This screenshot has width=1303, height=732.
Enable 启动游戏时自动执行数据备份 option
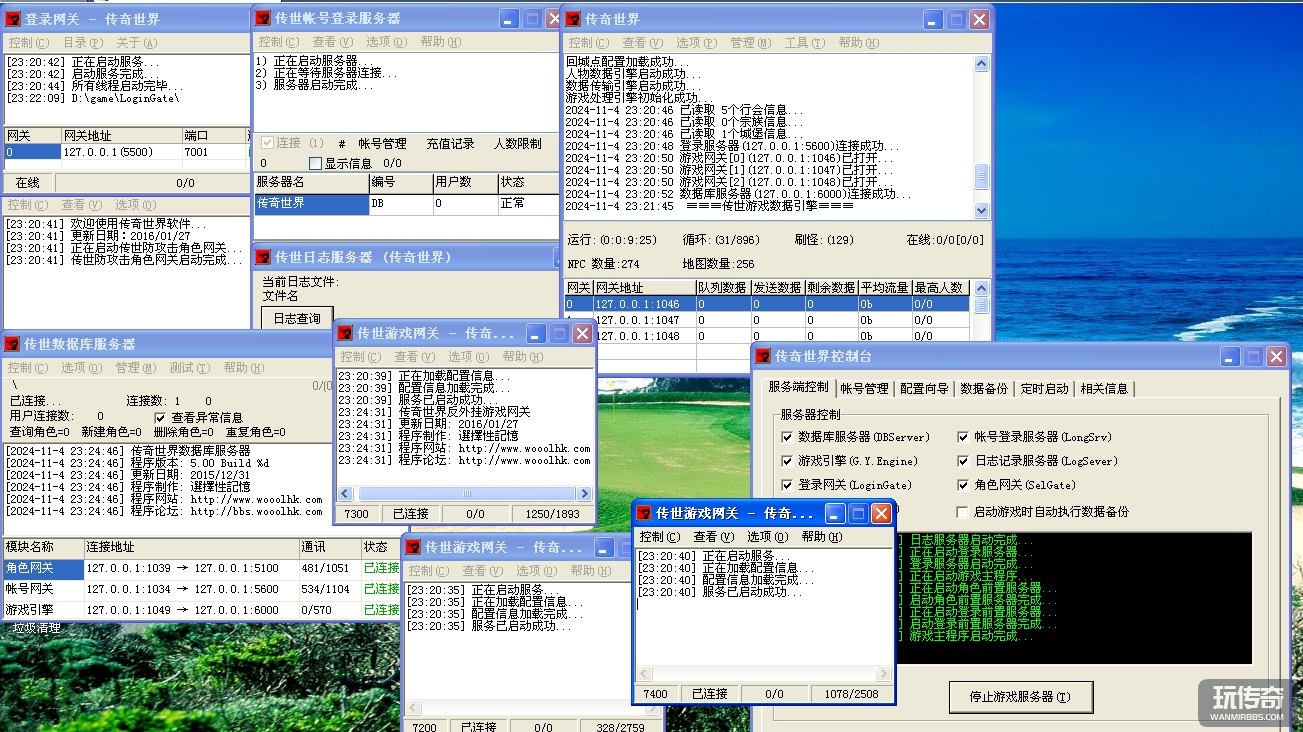pyautogui.click(x=963, y=511)
